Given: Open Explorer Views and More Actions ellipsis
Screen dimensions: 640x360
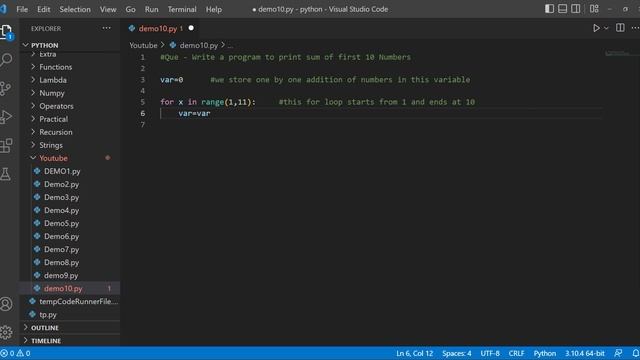Looking at the screenshot, I should click(x=107, y=28).
